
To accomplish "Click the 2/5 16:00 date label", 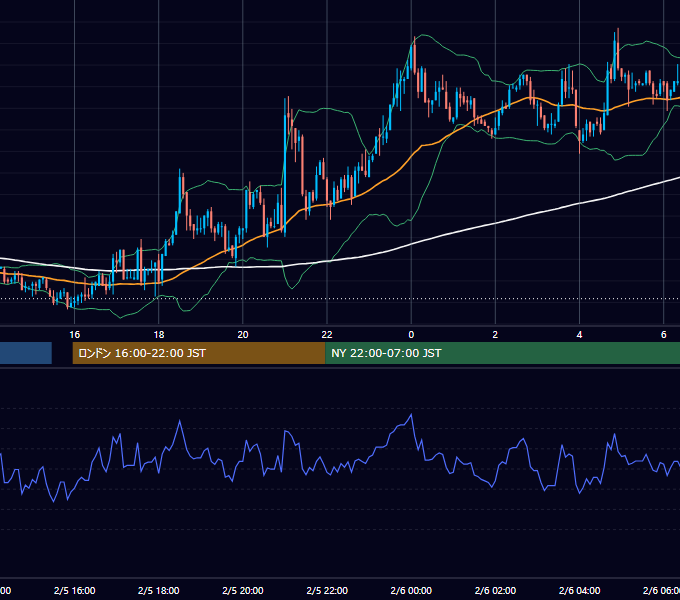I will coord(75,590).
